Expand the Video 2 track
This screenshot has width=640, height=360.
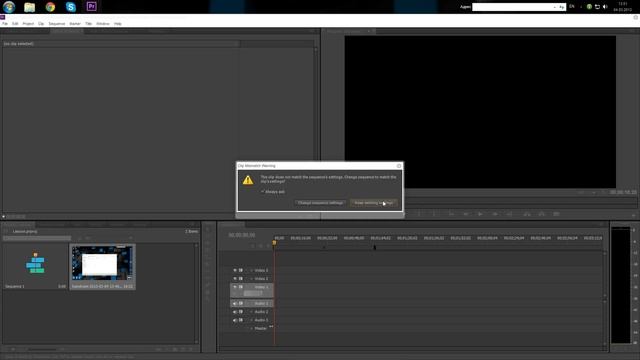point(251,278)
